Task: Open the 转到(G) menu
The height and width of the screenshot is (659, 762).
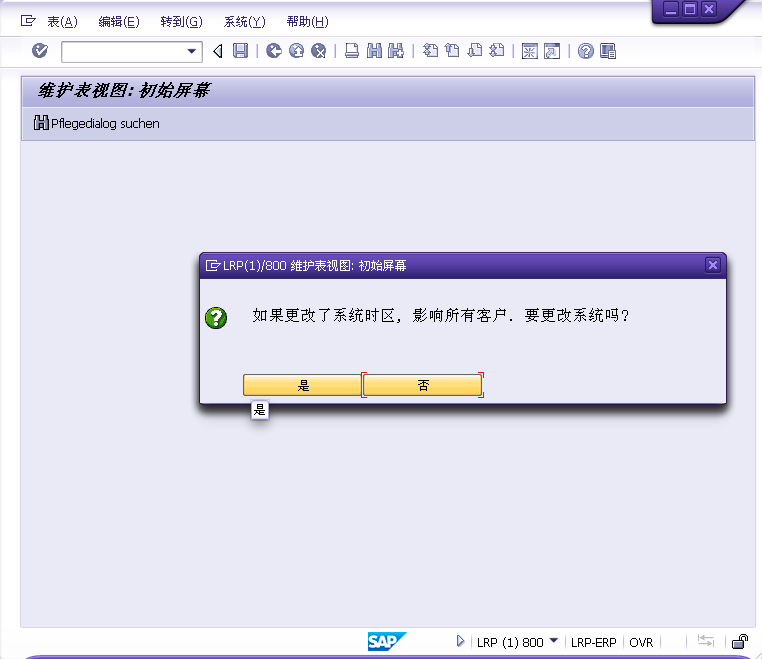Action: tap(181, 21)
